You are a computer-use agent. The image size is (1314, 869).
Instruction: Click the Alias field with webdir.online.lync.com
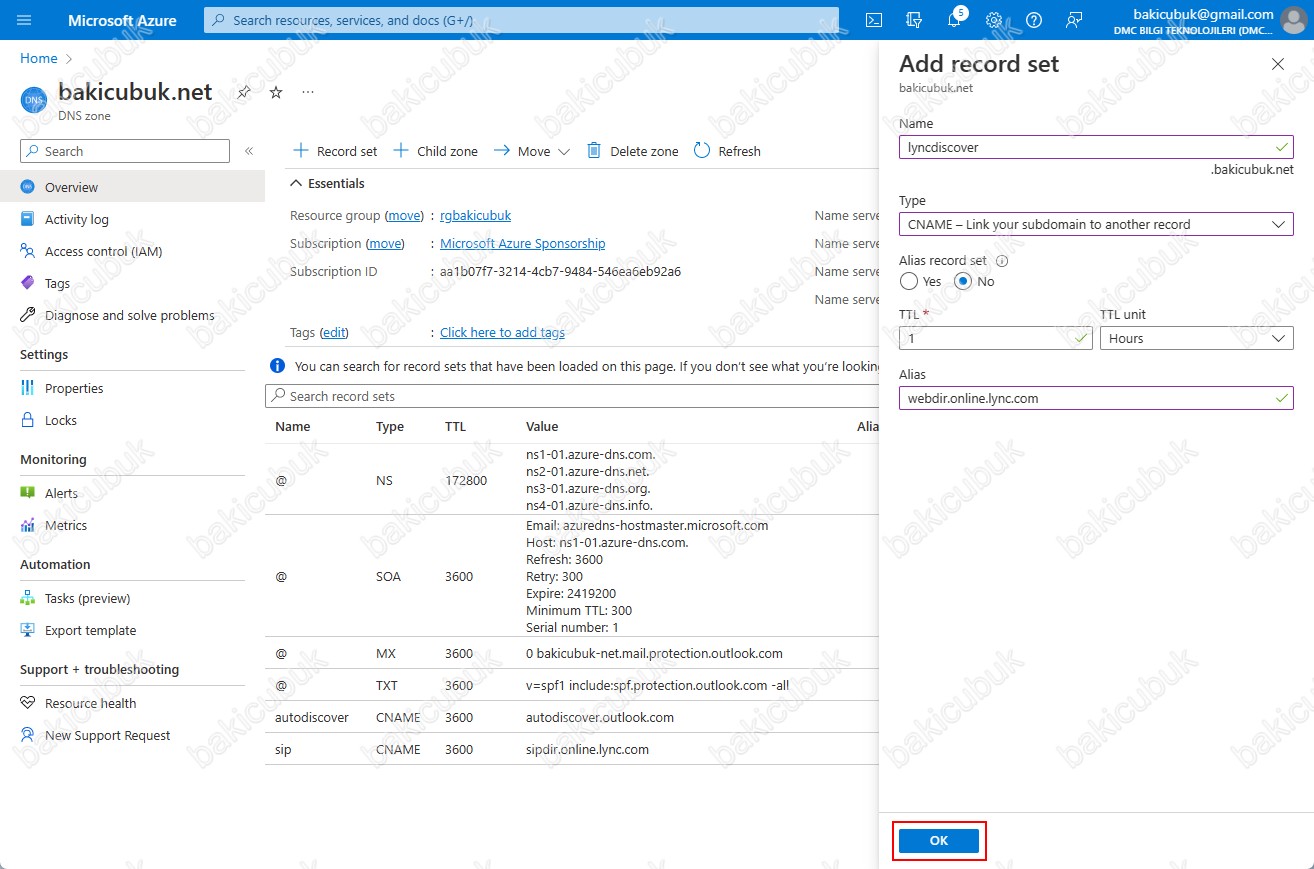(x=1096, y=398)
